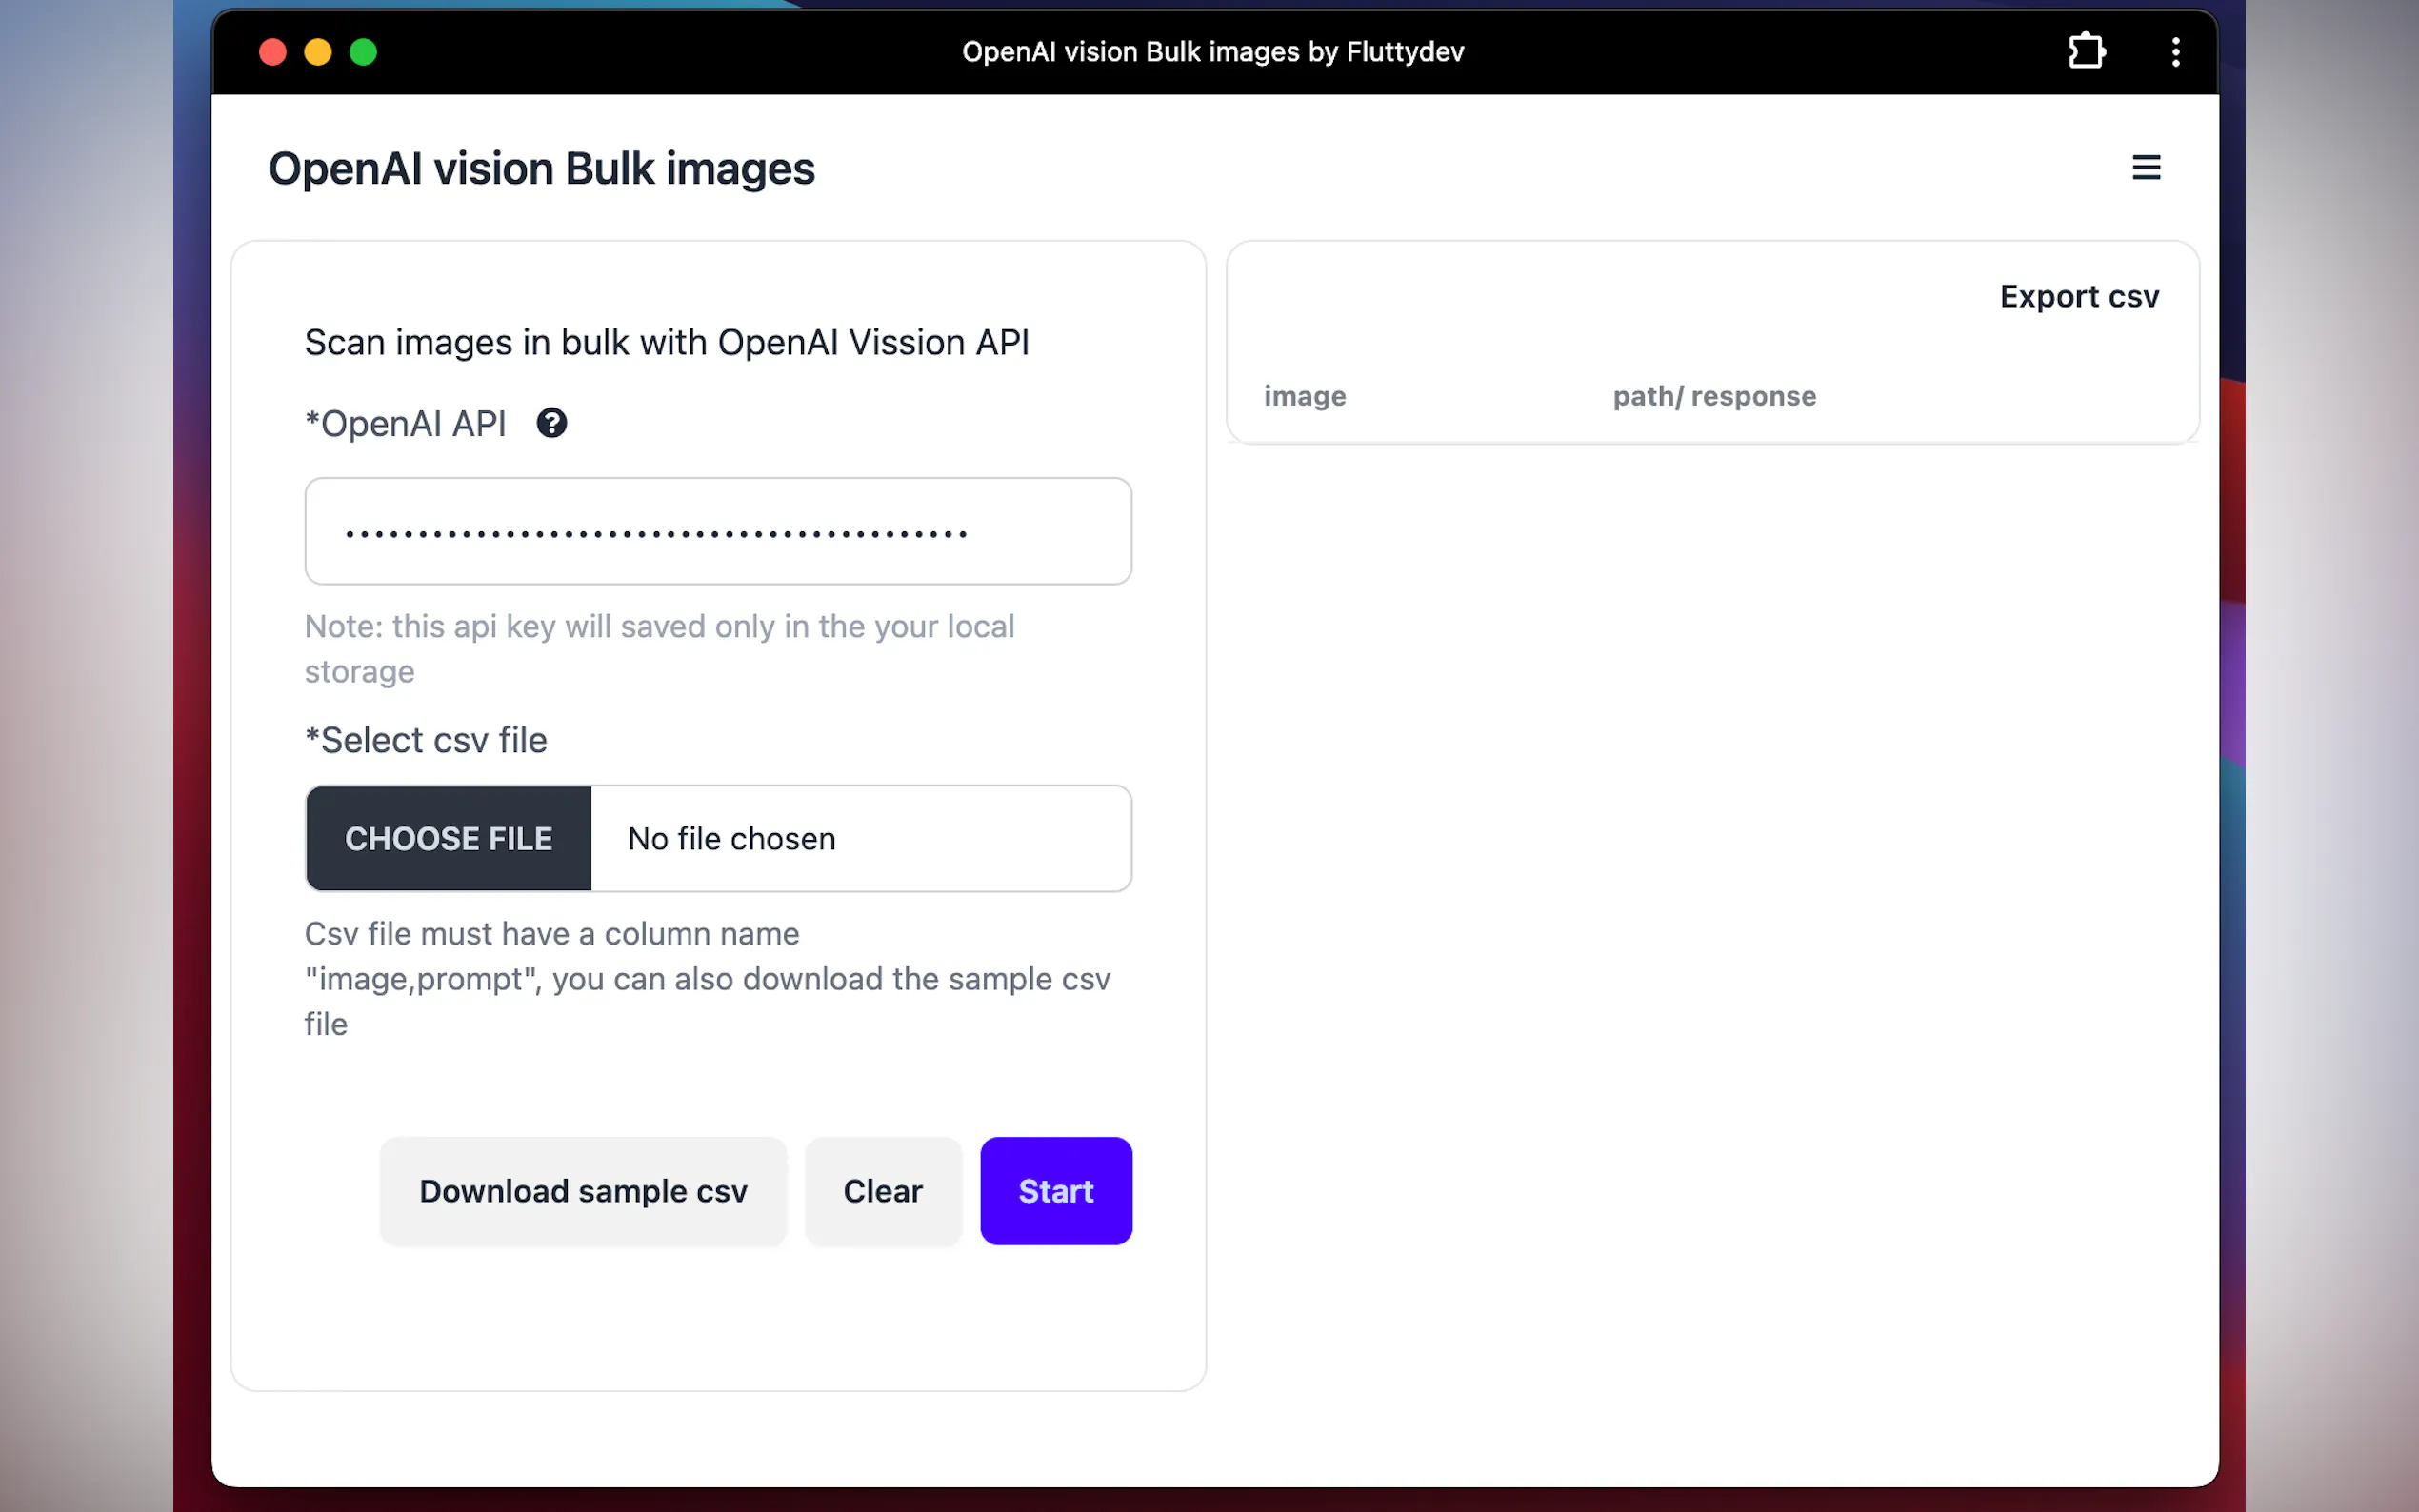The image size is (2419, 1512).
Task: Open the three-dot menu in title bar
Action: click(x=2176, y=51)
